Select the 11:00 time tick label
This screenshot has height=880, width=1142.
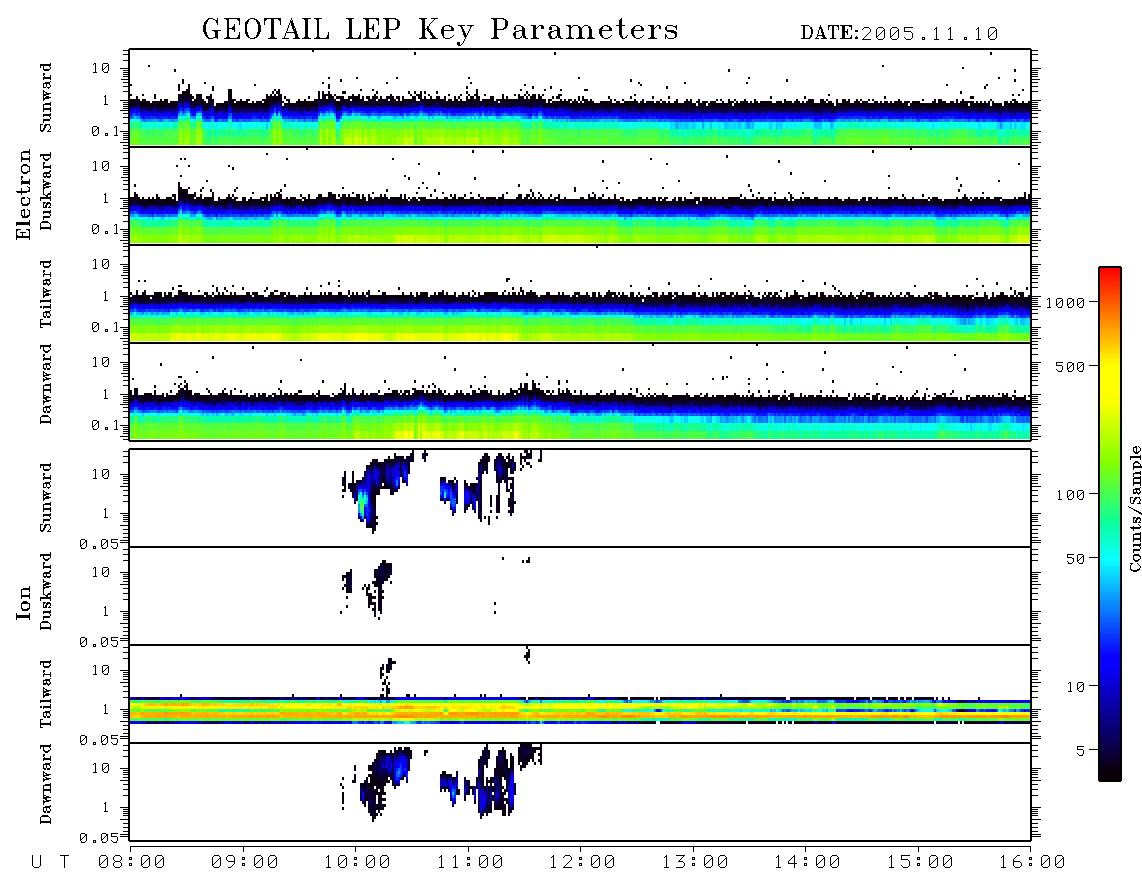pyautogui.click(x=470, y=863)
